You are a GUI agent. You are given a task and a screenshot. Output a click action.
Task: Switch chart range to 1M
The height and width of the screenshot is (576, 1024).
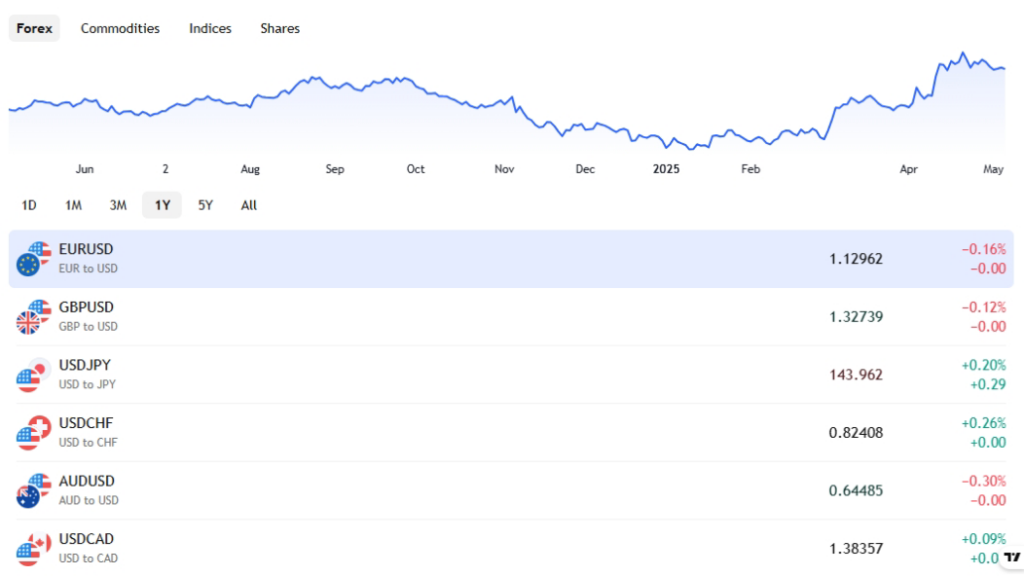pos(73,205)
